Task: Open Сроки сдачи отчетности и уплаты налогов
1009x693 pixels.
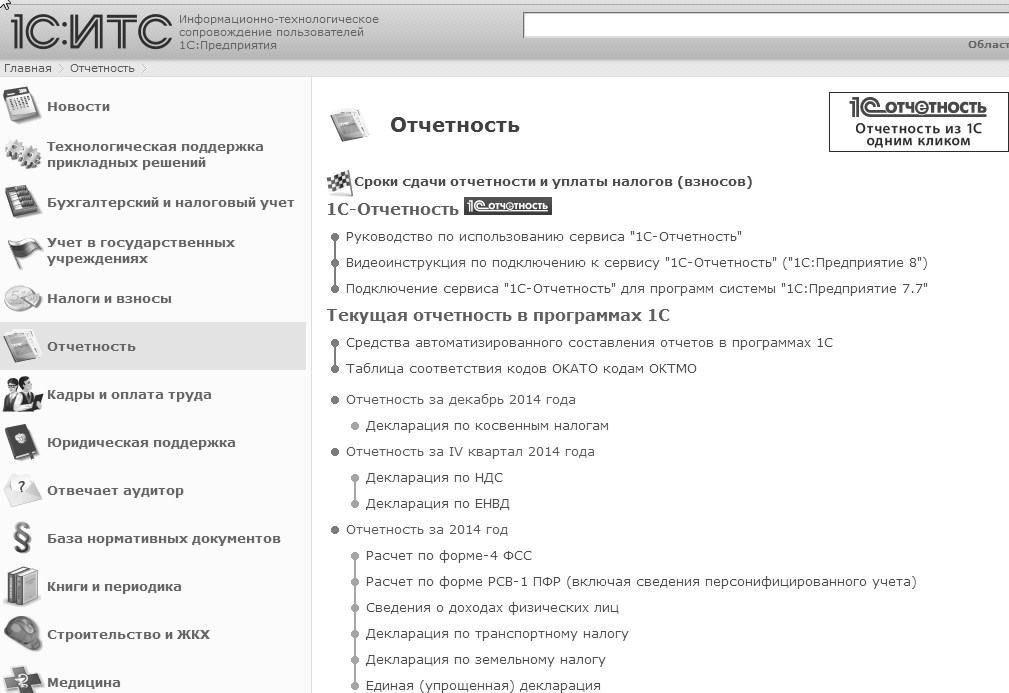Action: click(553, 182)
